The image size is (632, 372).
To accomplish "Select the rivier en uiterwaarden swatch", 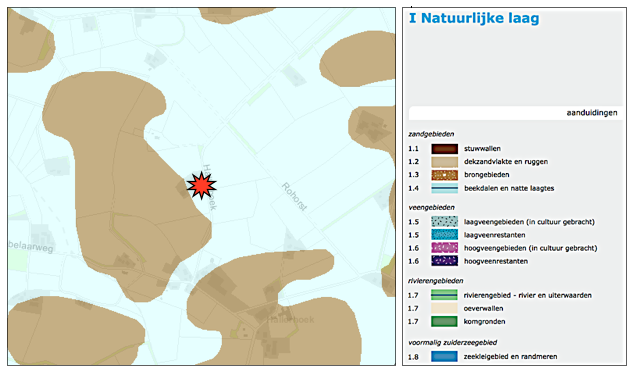I will click(445, 295).
